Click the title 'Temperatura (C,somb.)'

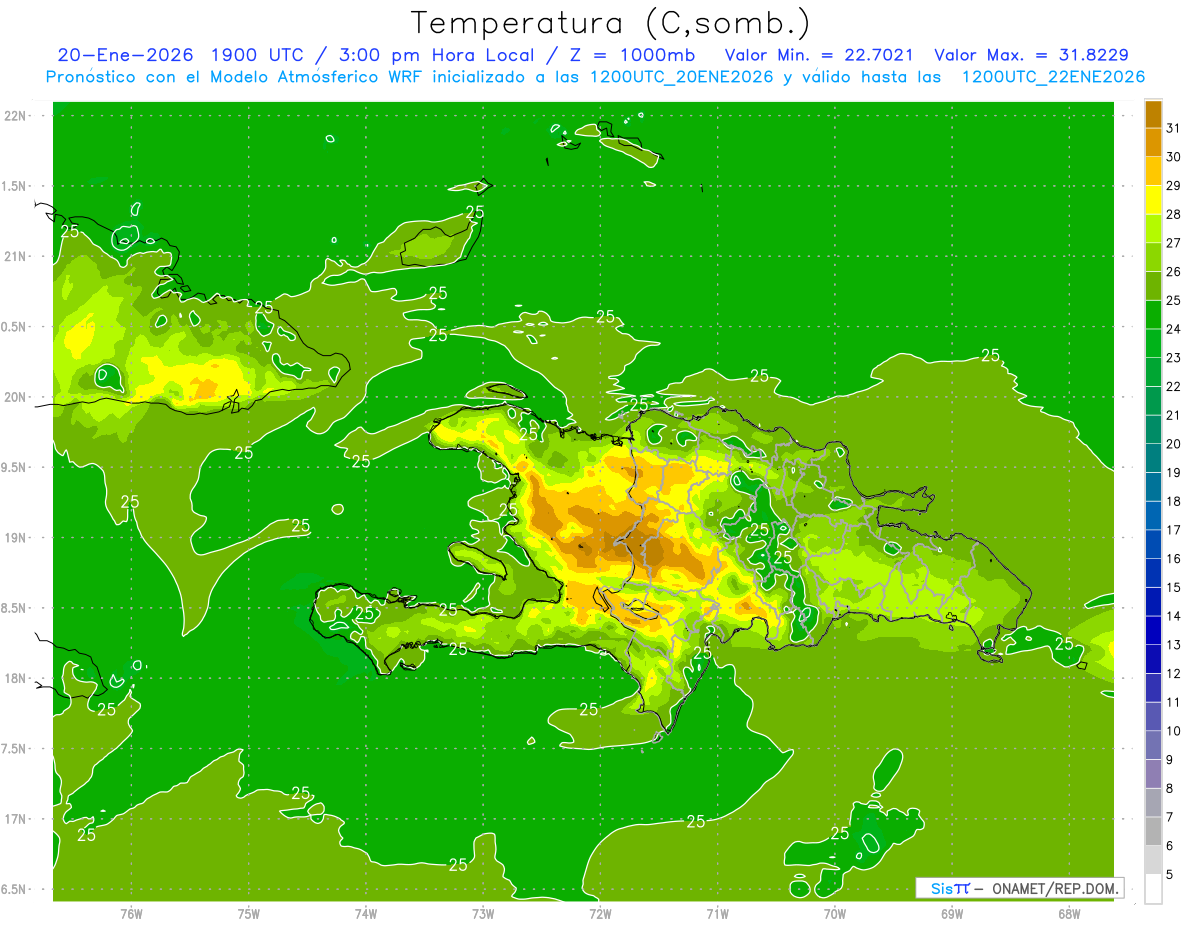point(610,23)
